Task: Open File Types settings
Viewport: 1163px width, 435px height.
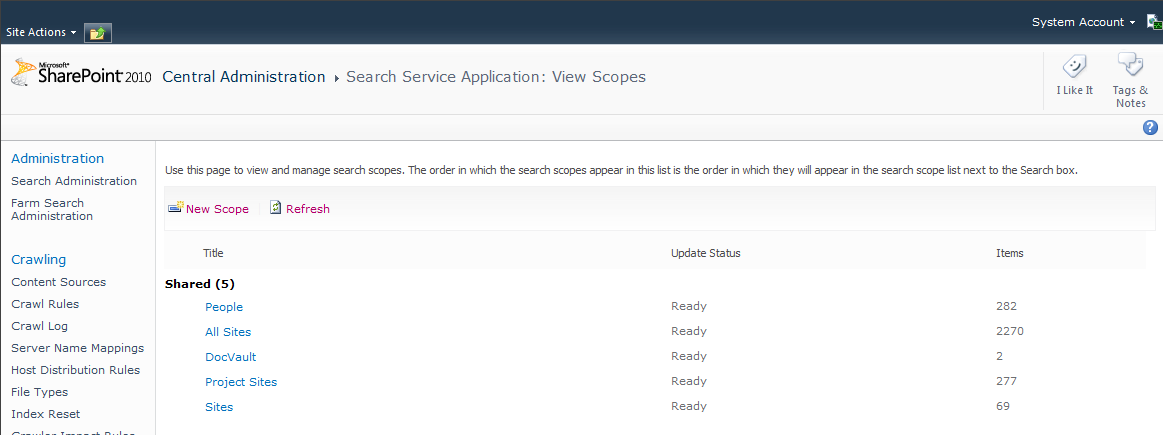Action: point(39,392)
